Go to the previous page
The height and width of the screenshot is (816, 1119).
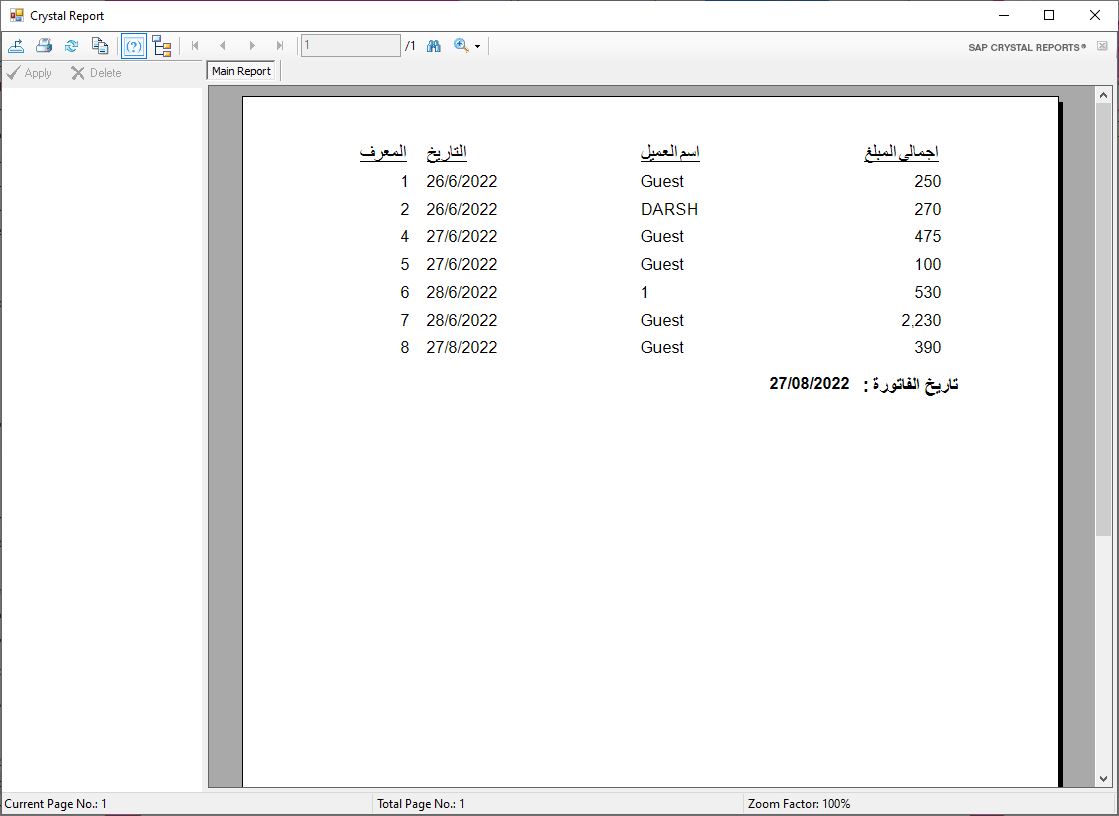click(223, 46)
